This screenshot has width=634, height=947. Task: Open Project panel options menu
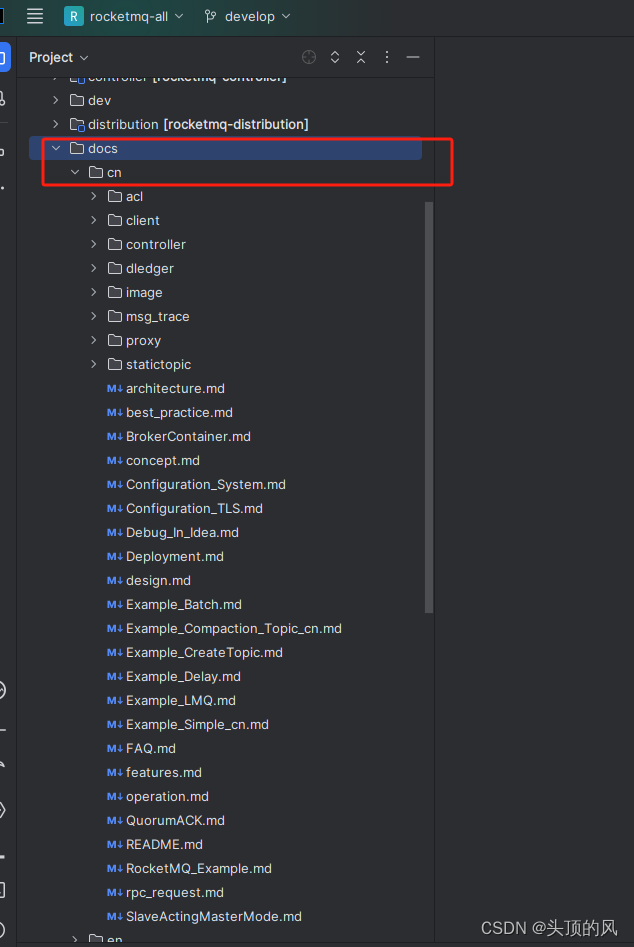pyautogui.click(x=386, y=57)
